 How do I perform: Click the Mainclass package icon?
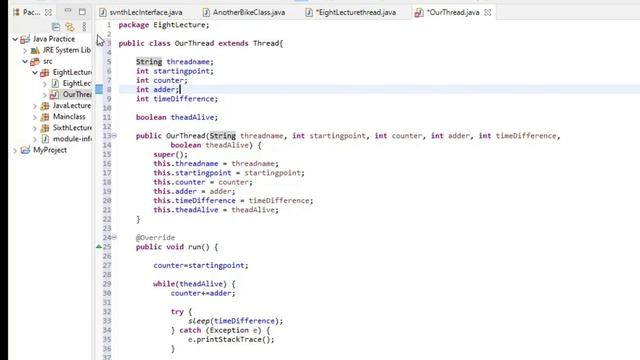coord(45,117)
